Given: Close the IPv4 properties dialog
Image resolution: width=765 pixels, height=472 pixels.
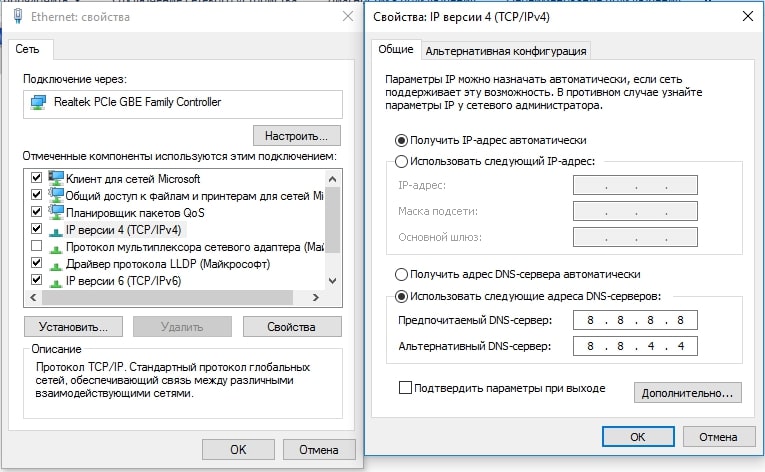Looking at the screenshot, I should point(747,16).
